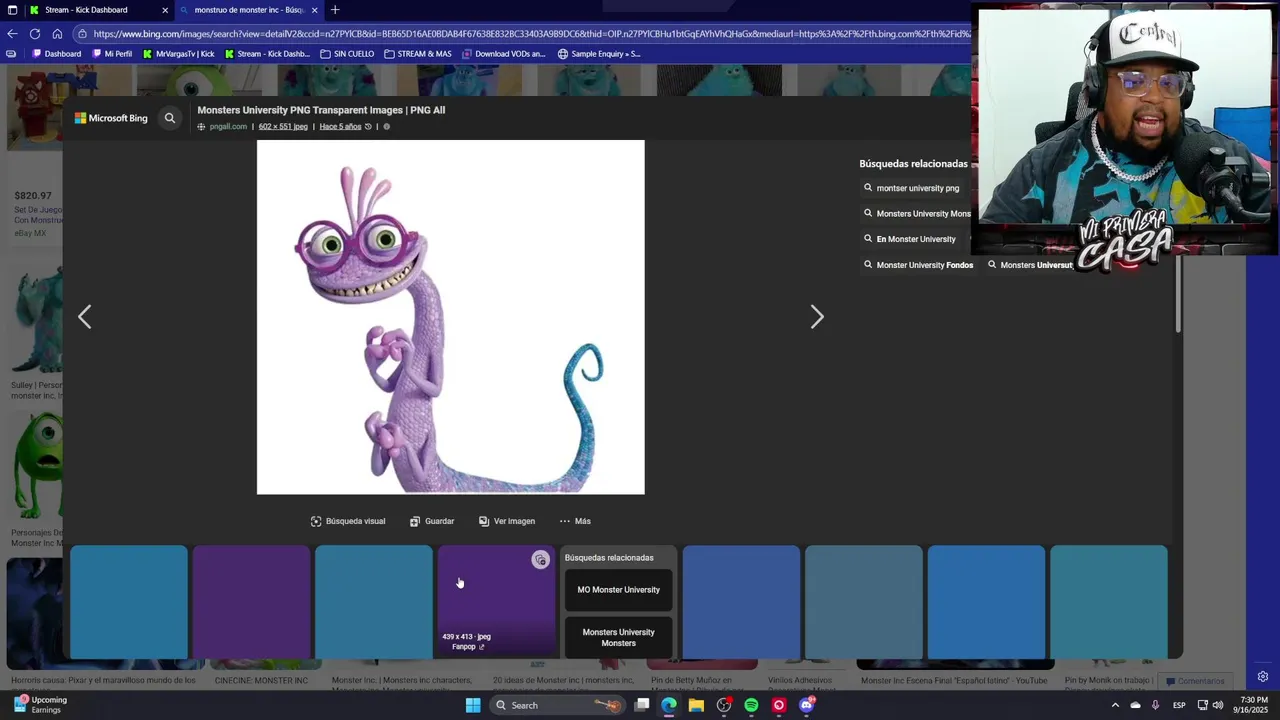Go back with the browser back arrow
This screenshot has height=720, width=1280.
[12, 33]
